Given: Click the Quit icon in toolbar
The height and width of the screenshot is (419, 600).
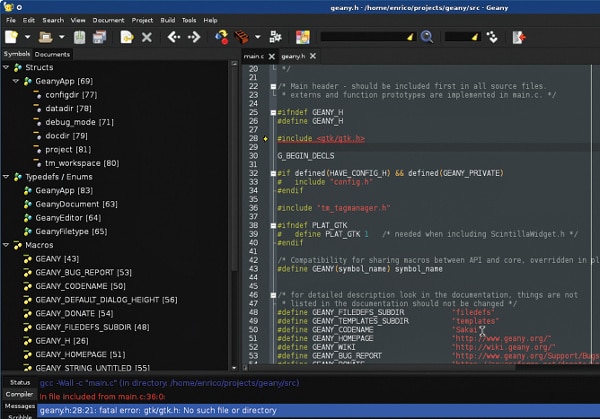Looking at the screenshot, I should click(x=518, y=37).
